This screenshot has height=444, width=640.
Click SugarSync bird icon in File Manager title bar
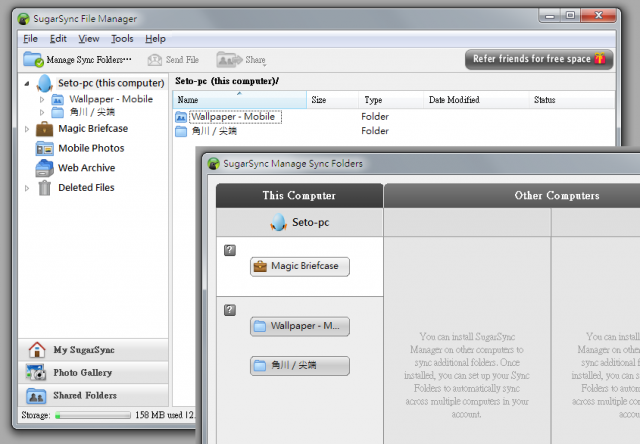(x=24, y=19)
